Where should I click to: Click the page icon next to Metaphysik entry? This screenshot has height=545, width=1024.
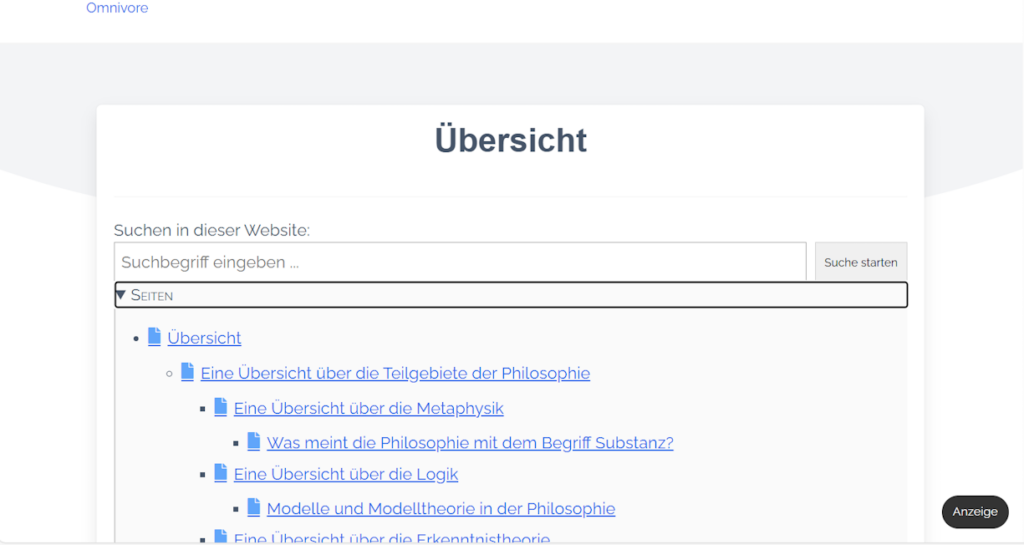tap(221, 407)
